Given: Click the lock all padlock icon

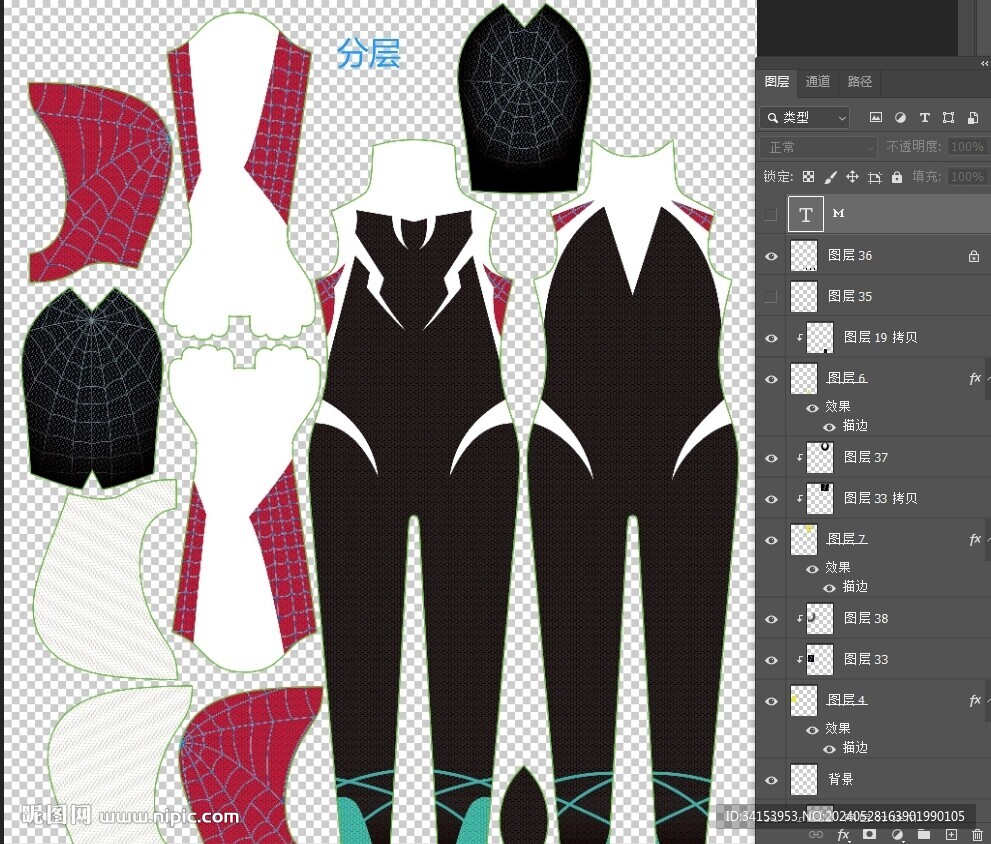Looking at the screenshot, I should [x=897, y=177].
